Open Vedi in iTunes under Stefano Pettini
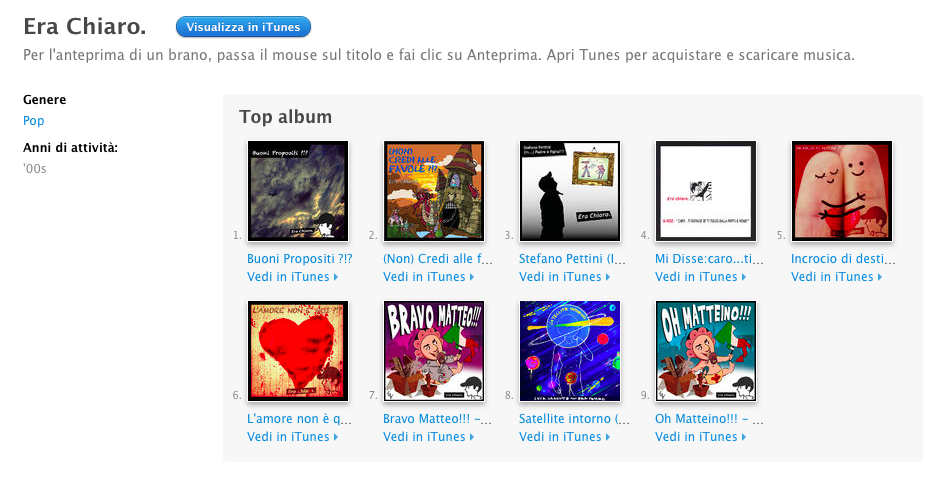945x487 pixels. [x=565, y=277]
